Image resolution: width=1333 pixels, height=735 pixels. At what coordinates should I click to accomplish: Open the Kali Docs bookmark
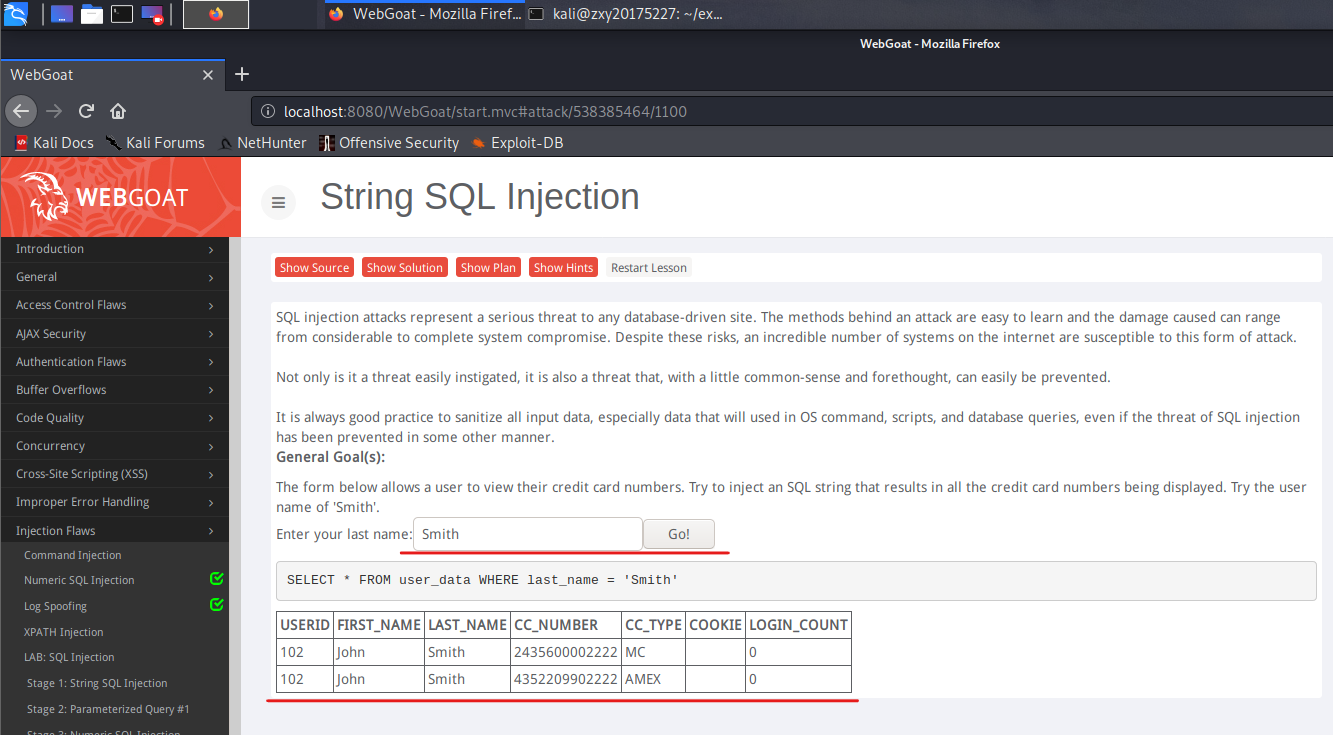click(54, 143)
